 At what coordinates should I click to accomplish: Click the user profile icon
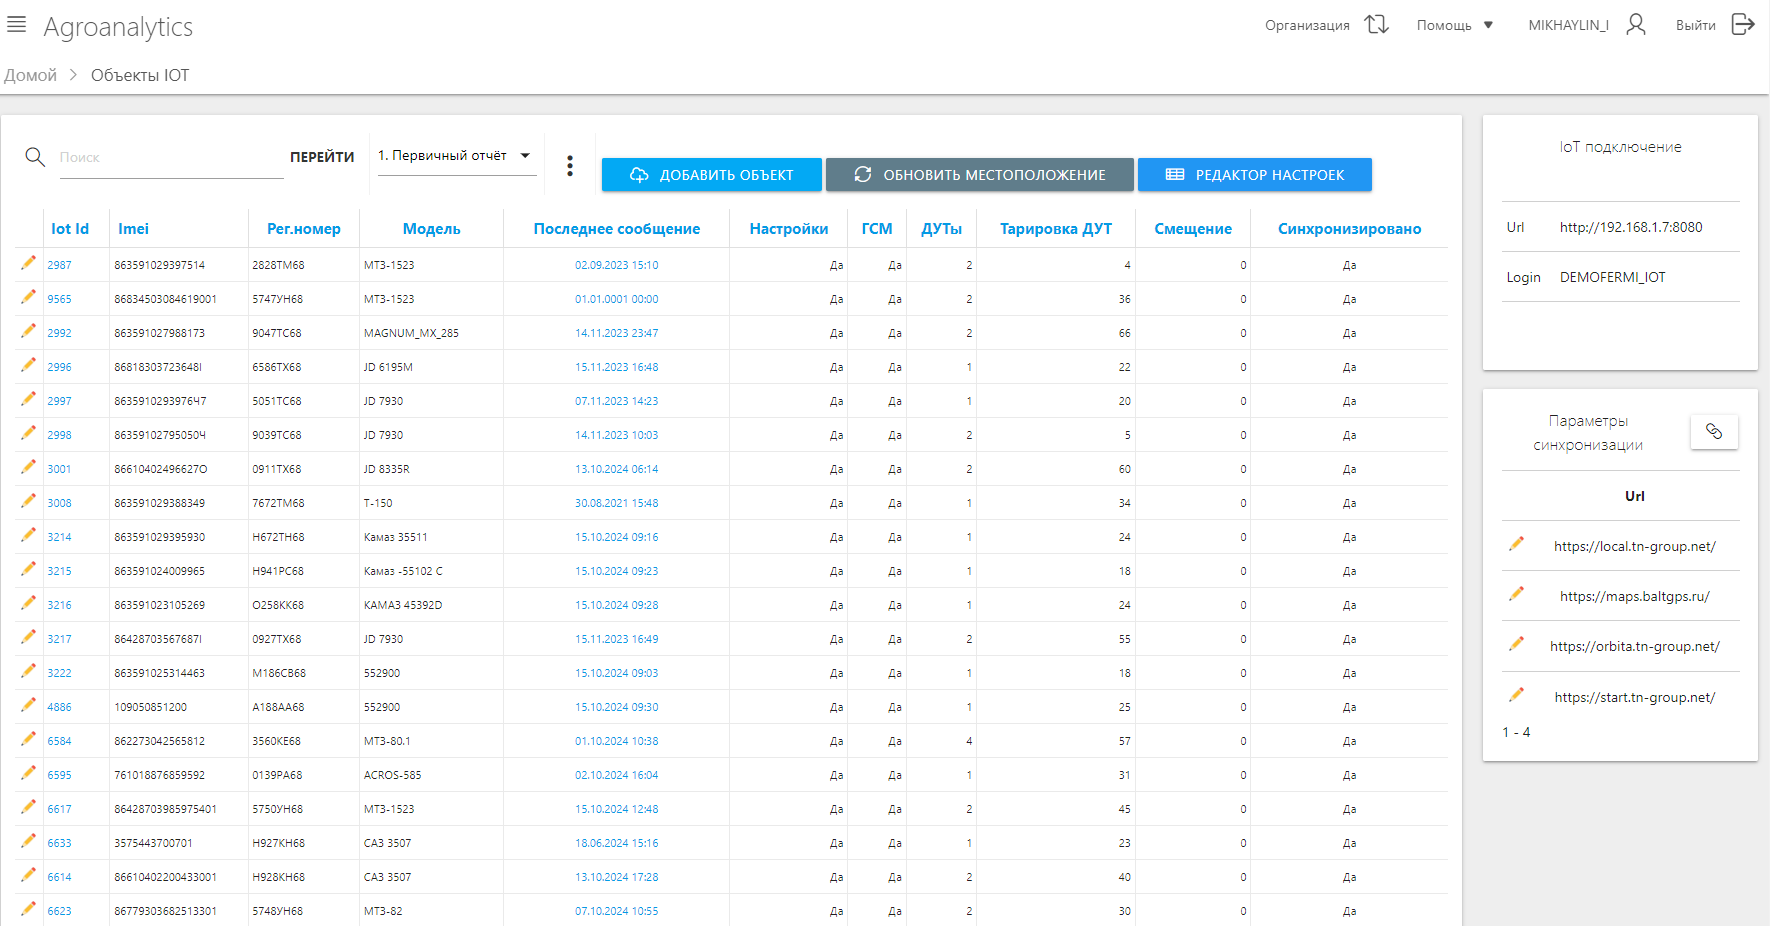pos(1635,25)
